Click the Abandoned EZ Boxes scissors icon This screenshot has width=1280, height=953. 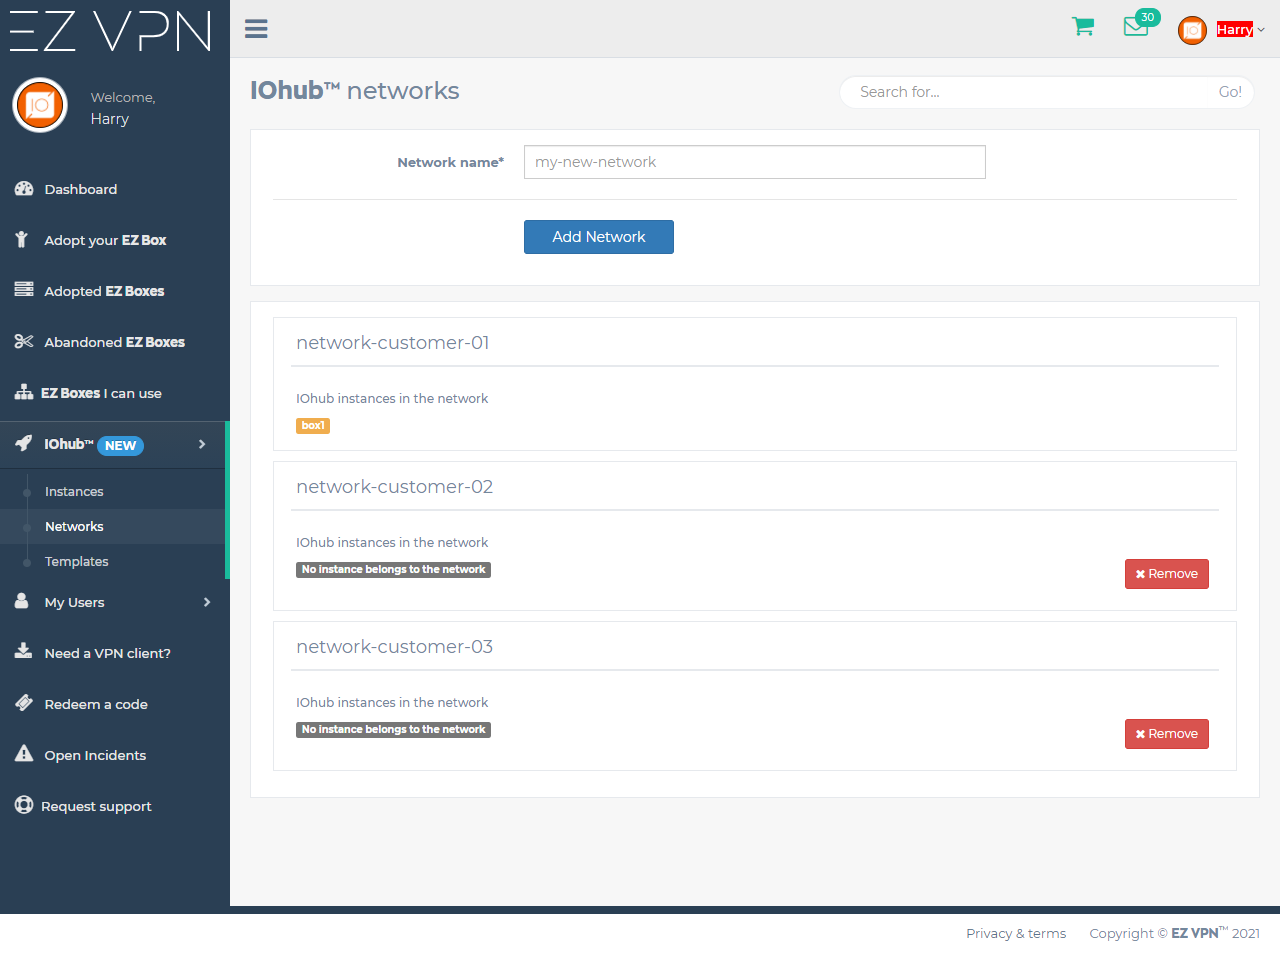point(24,341)
